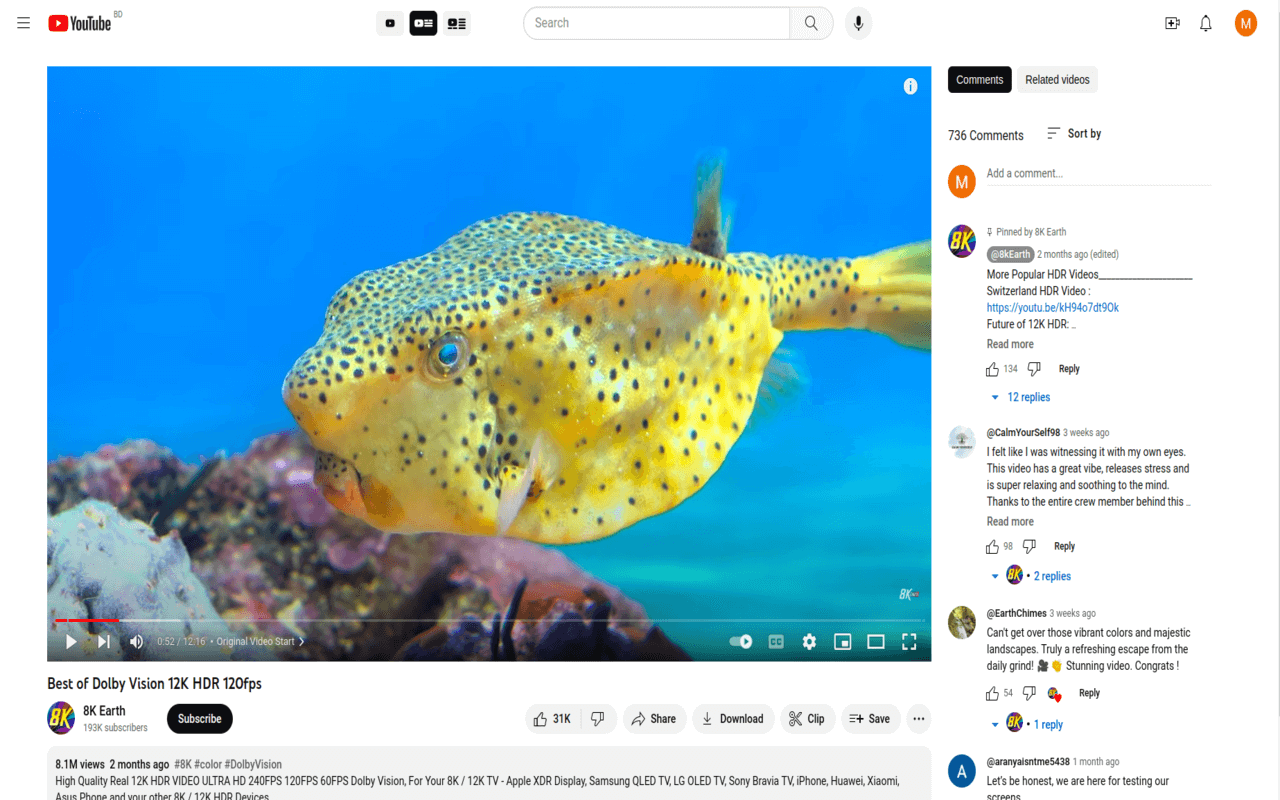Switch to theater mode
The width and height of the screenshot is (1280, 800).
pos(876,641)
